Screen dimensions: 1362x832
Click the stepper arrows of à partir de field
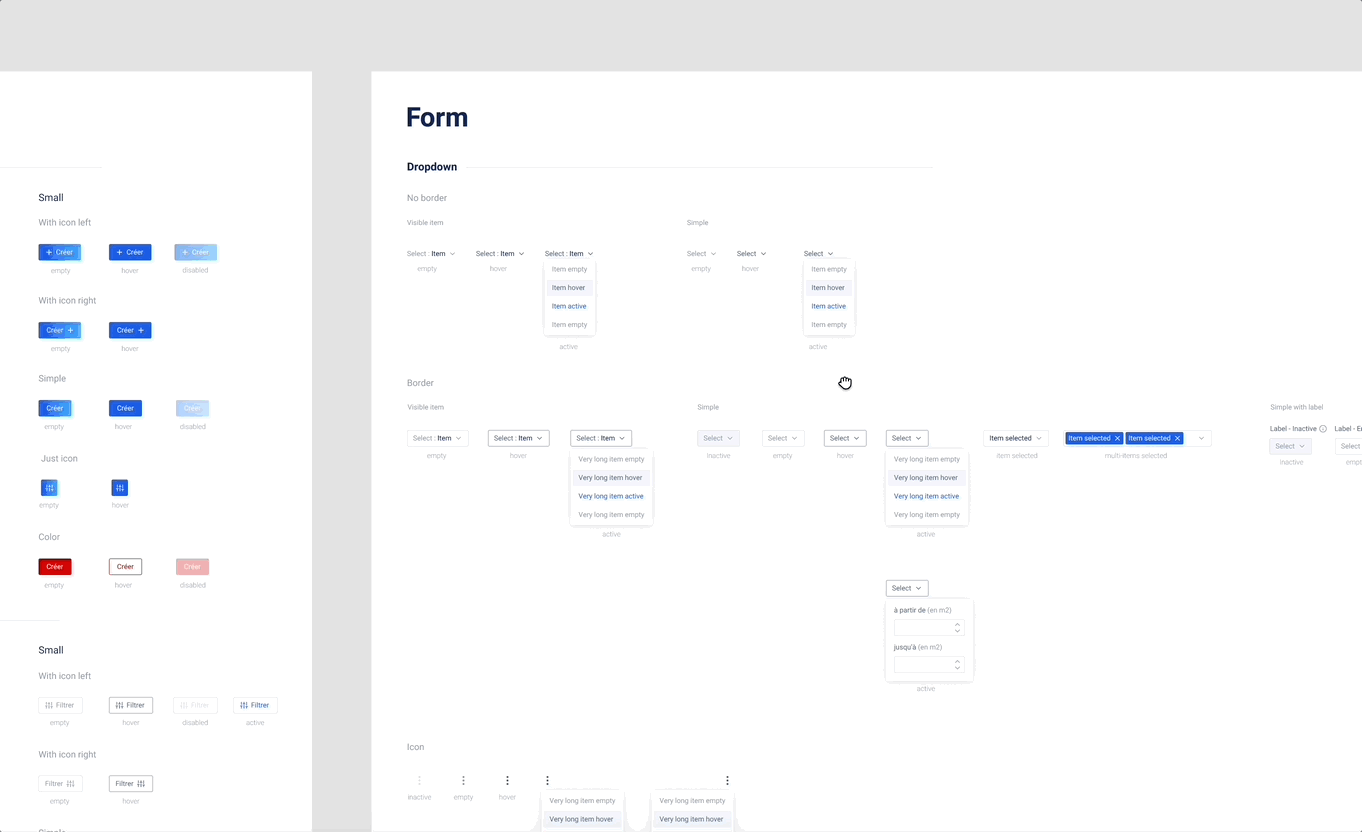pos(957,628)
